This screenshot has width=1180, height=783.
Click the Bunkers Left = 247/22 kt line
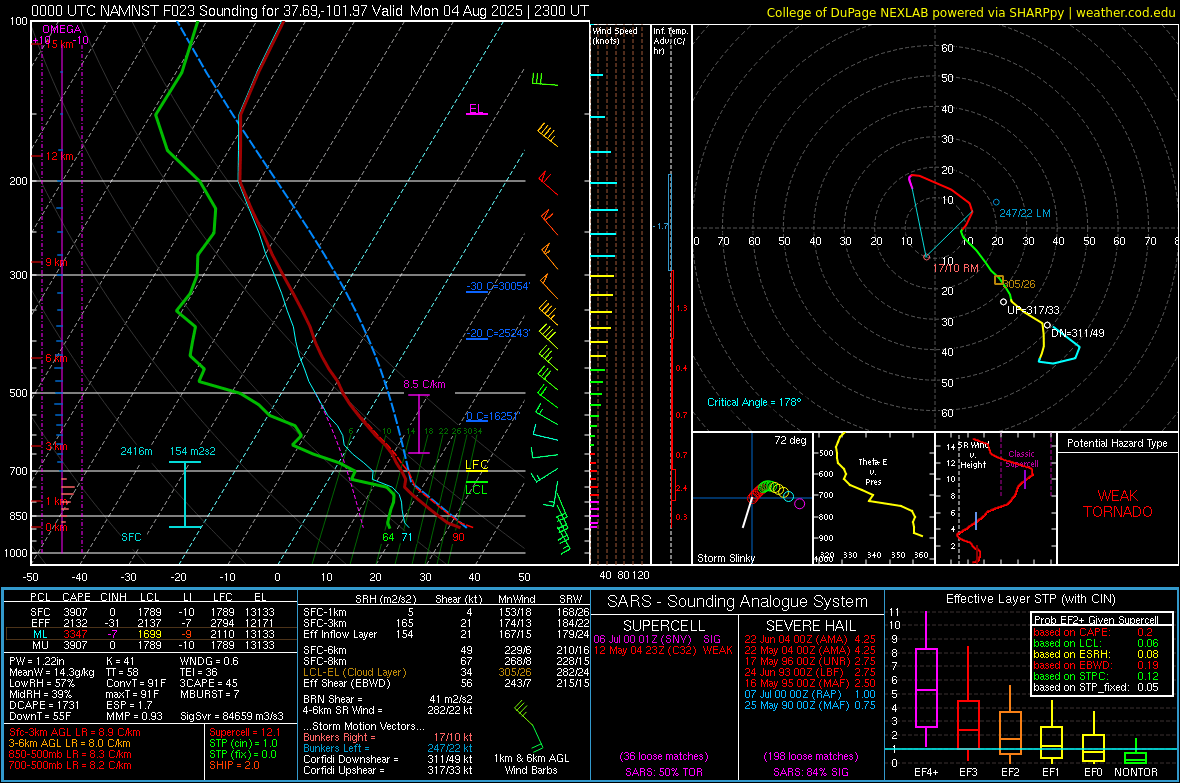tap(388, 748)
